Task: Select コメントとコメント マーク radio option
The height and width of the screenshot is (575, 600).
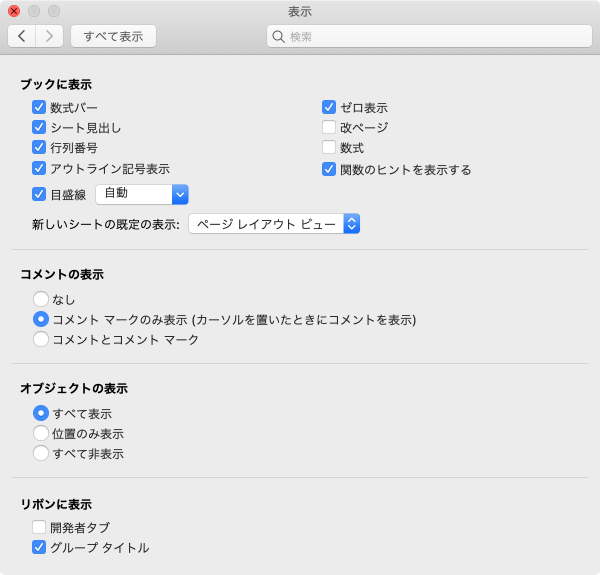Action: [x=41, y=339]
